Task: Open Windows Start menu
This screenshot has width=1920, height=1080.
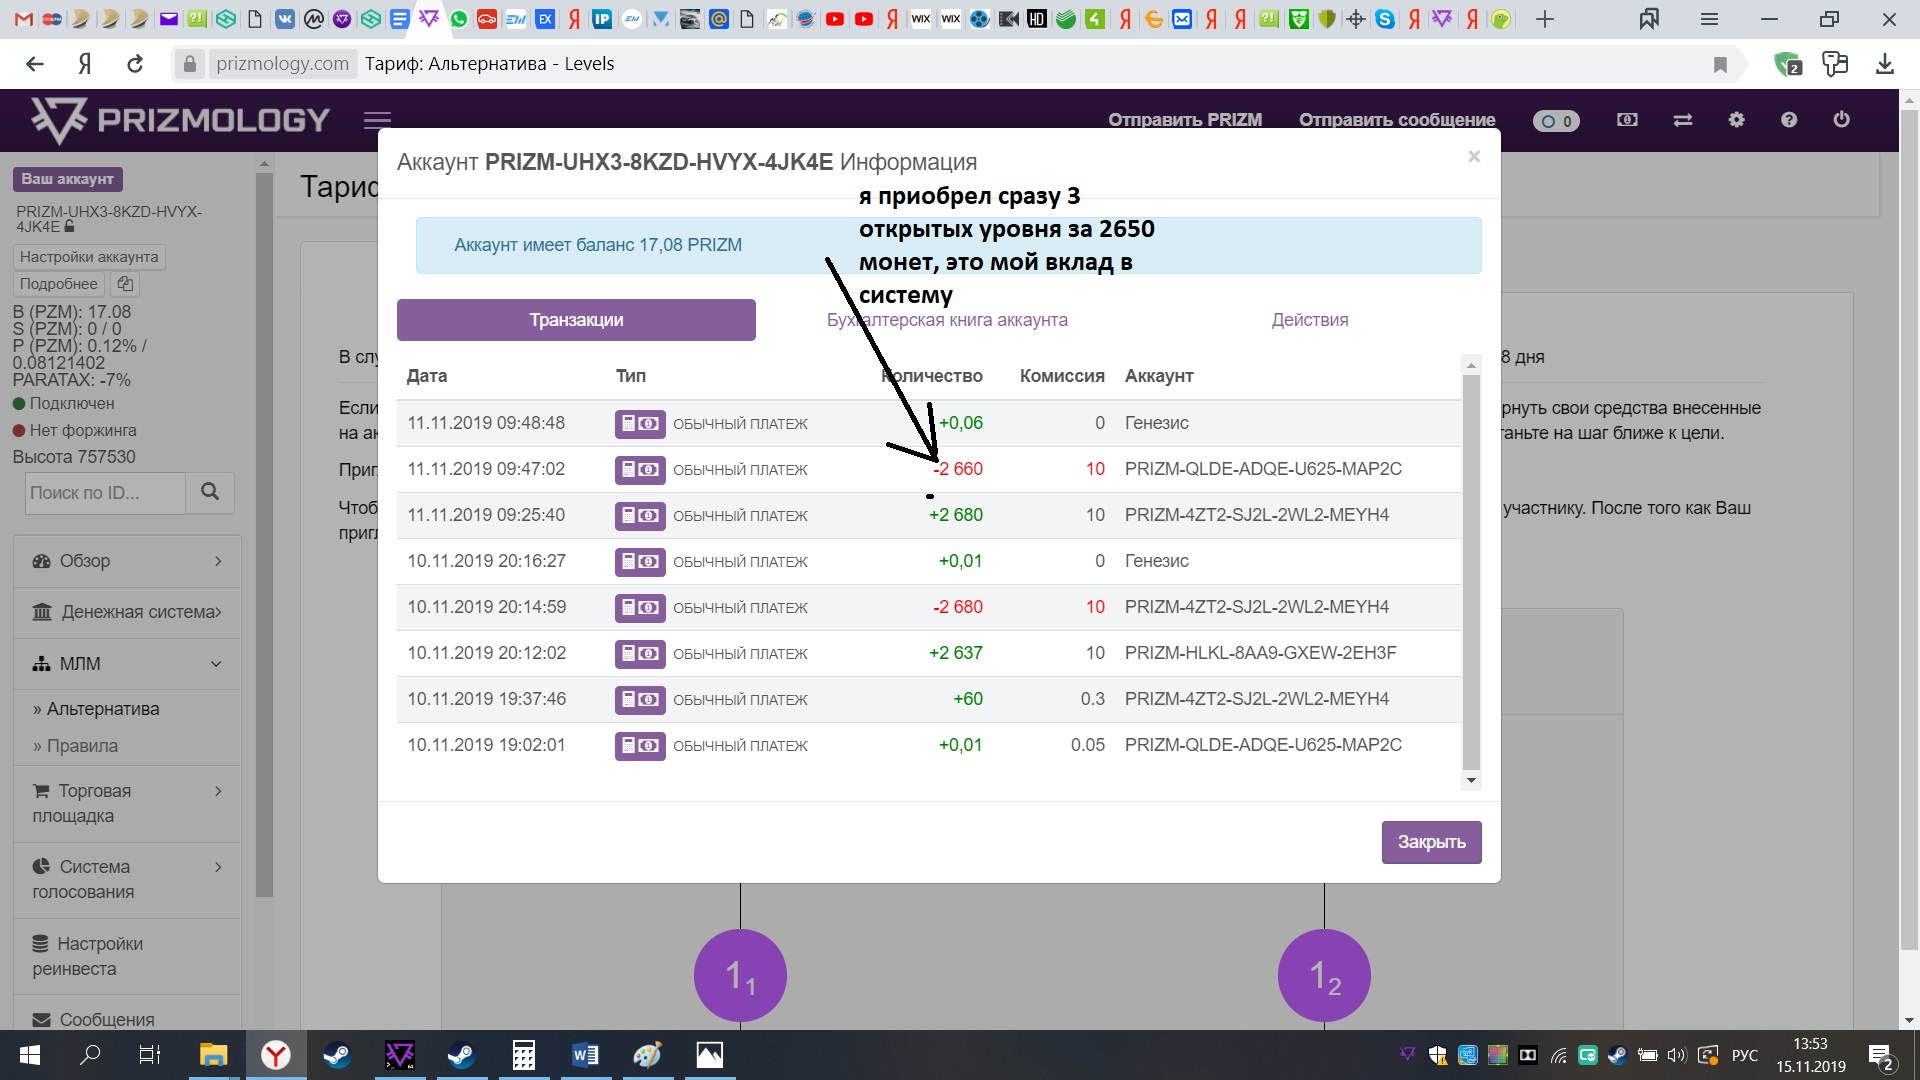Action: pyautogui.click(x=30, y=1055)
